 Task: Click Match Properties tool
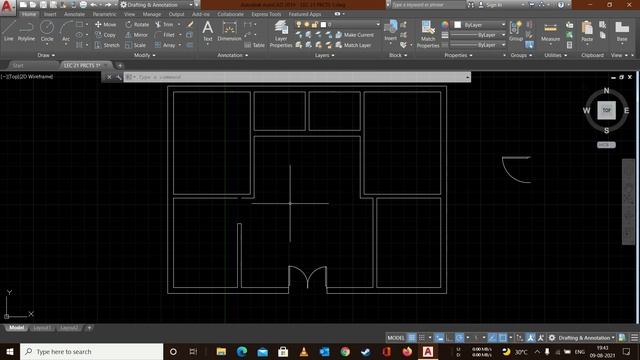click(428, 34)
